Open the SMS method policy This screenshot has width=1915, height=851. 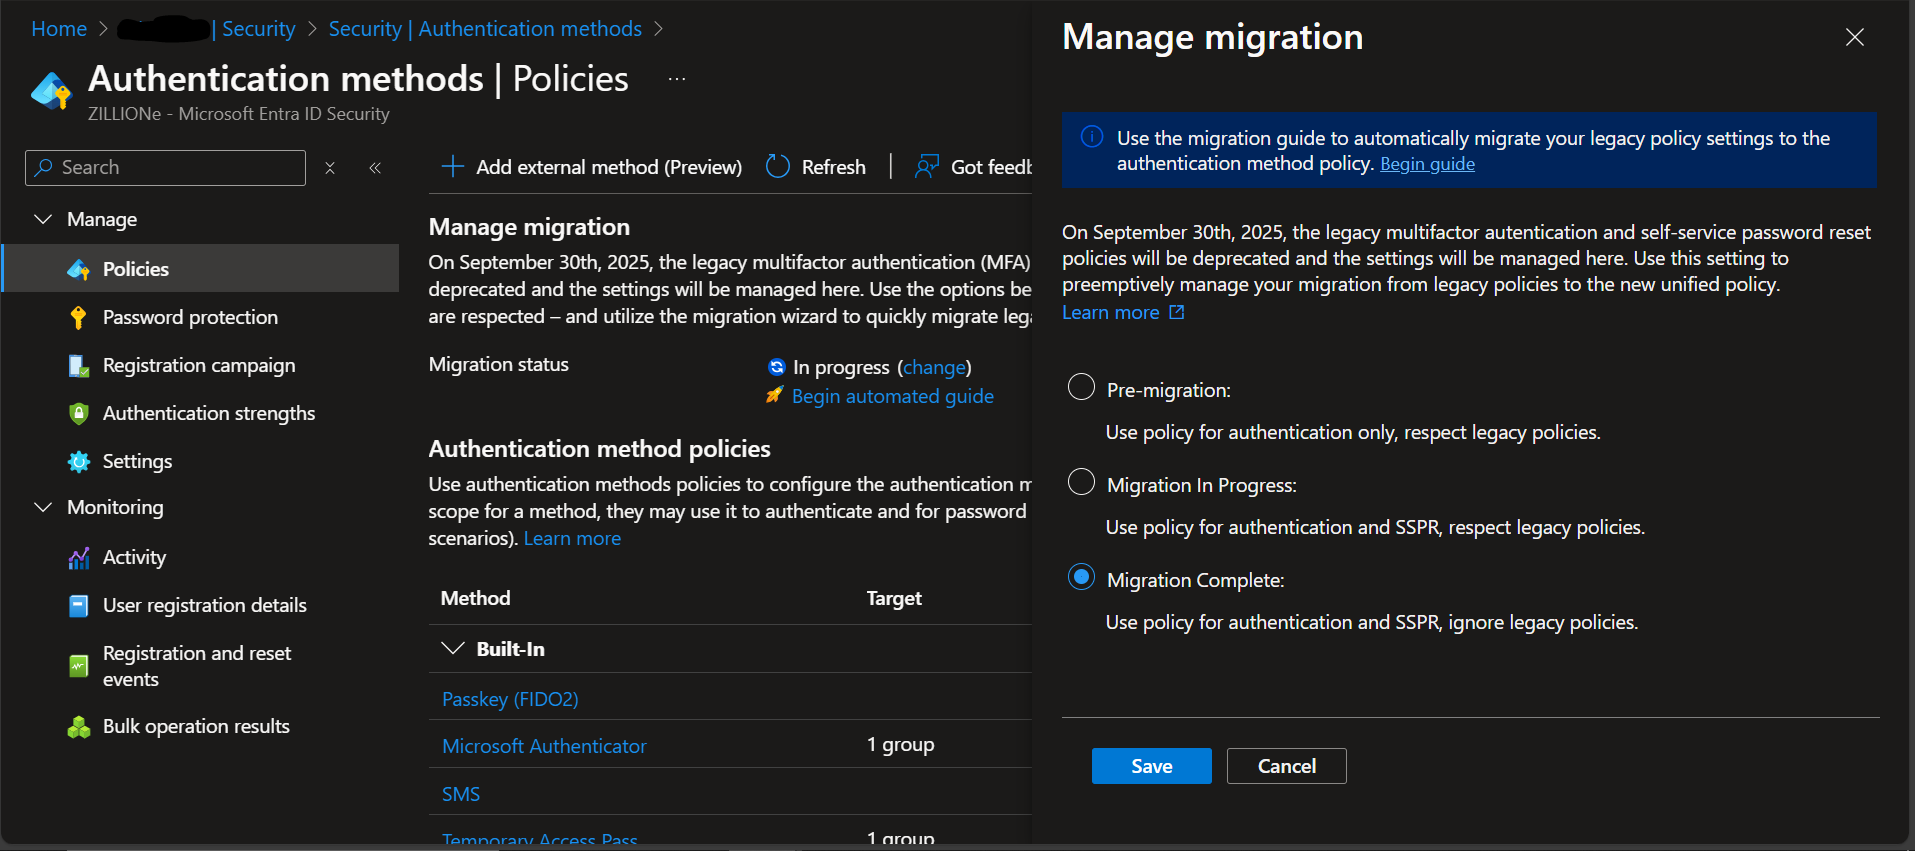[461, 794]
